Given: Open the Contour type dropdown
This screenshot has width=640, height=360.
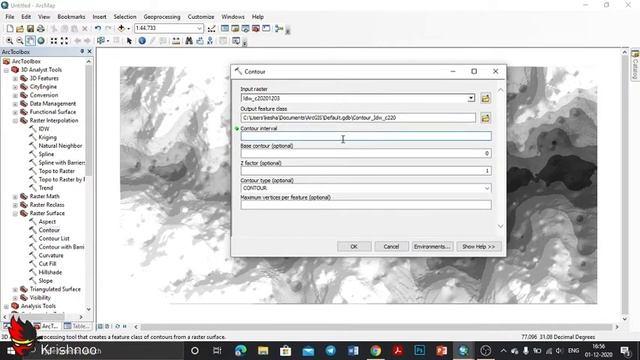Looking at the screenshot, I should tap(487, 188).
